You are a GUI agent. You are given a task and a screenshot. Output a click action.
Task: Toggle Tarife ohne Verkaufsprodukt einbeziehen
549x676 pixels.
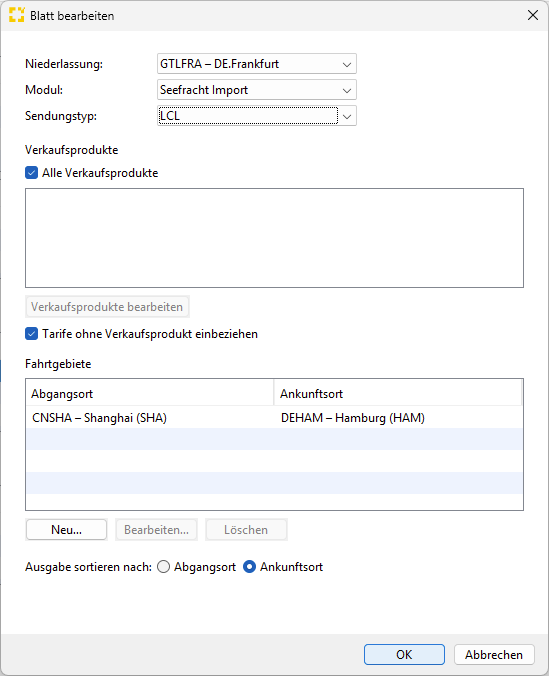[x=31, y=334]
